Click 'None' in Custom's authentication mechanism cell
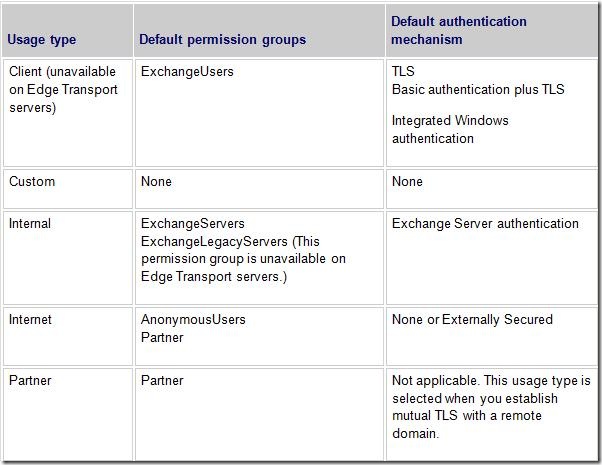This screenshot has height=465, width=602. [407, 181]
